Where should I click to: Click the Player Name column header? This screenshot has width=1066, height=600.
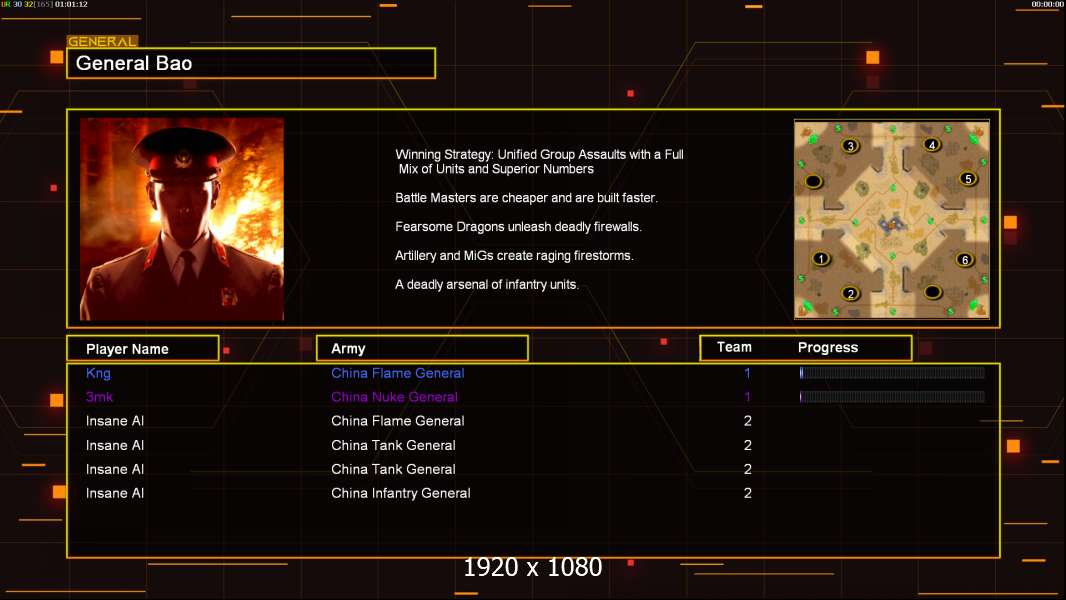pyautogui.click(x=143, y=349)
